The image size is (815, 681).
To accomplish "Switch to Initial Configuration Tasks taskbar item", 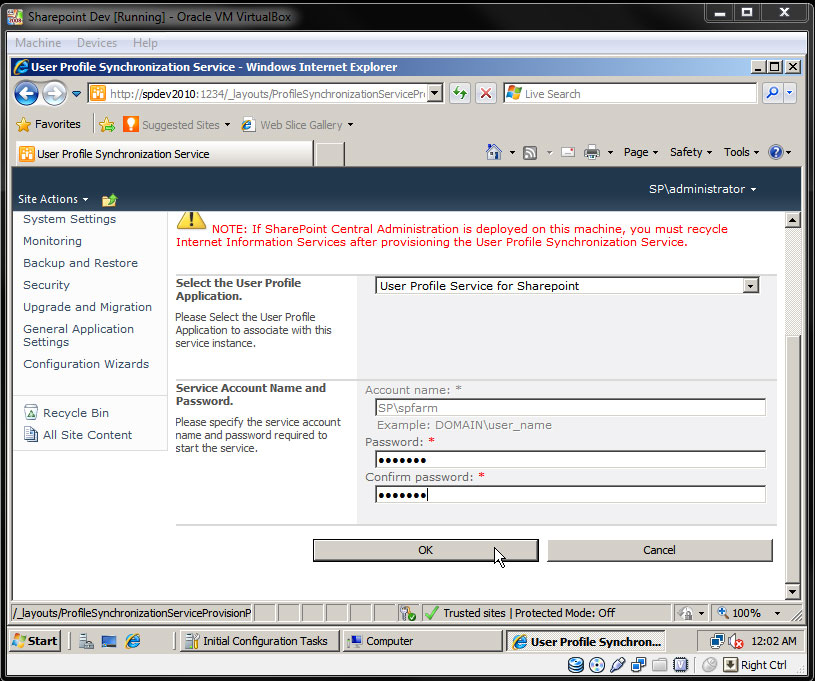I will 259,641.
